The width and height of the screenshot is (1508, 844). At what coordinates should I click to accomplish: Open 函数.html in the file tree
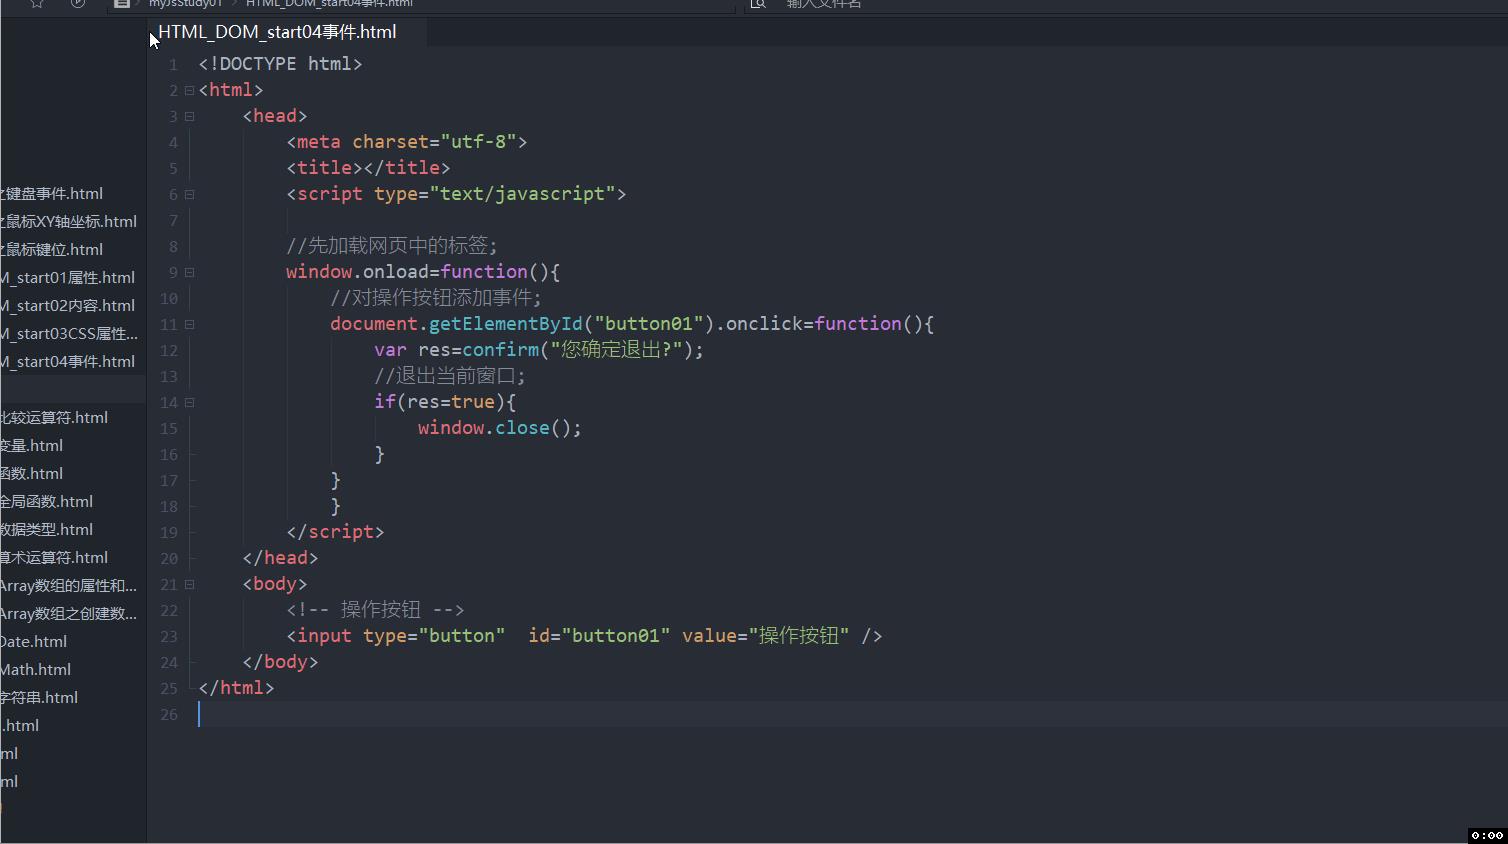click(x=32, y=474)
